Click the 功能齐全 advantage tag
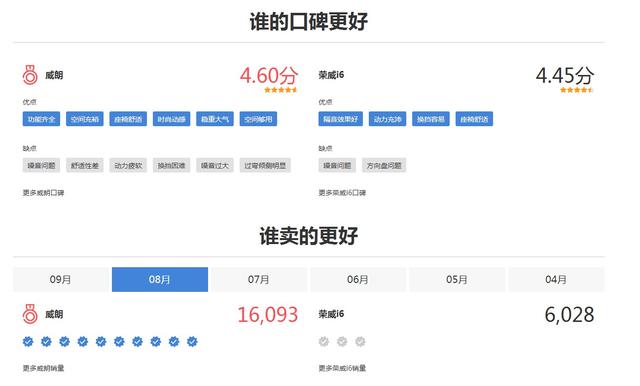The height and width of the screenshot is (386, 640). 41,119
